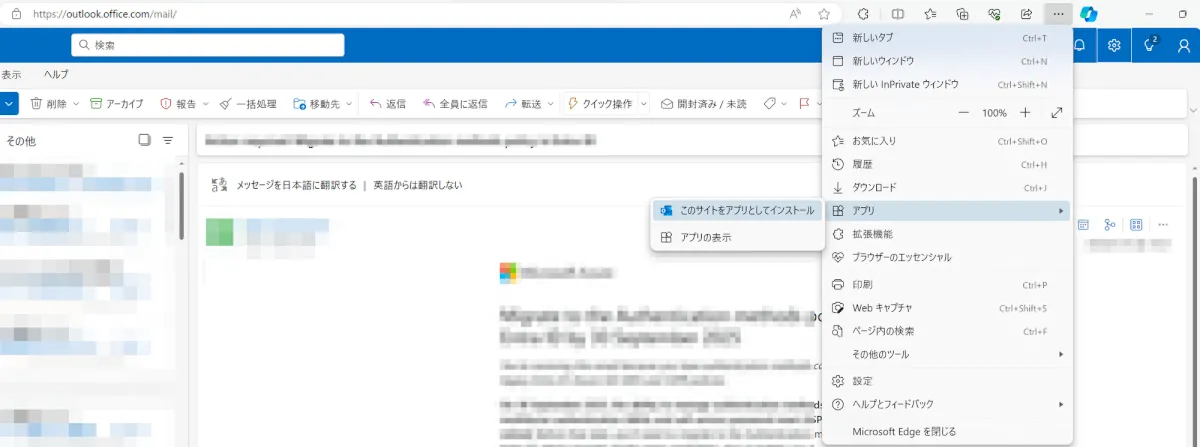Open the more actions ellipsis in message header

click(x=1163, y=225)
